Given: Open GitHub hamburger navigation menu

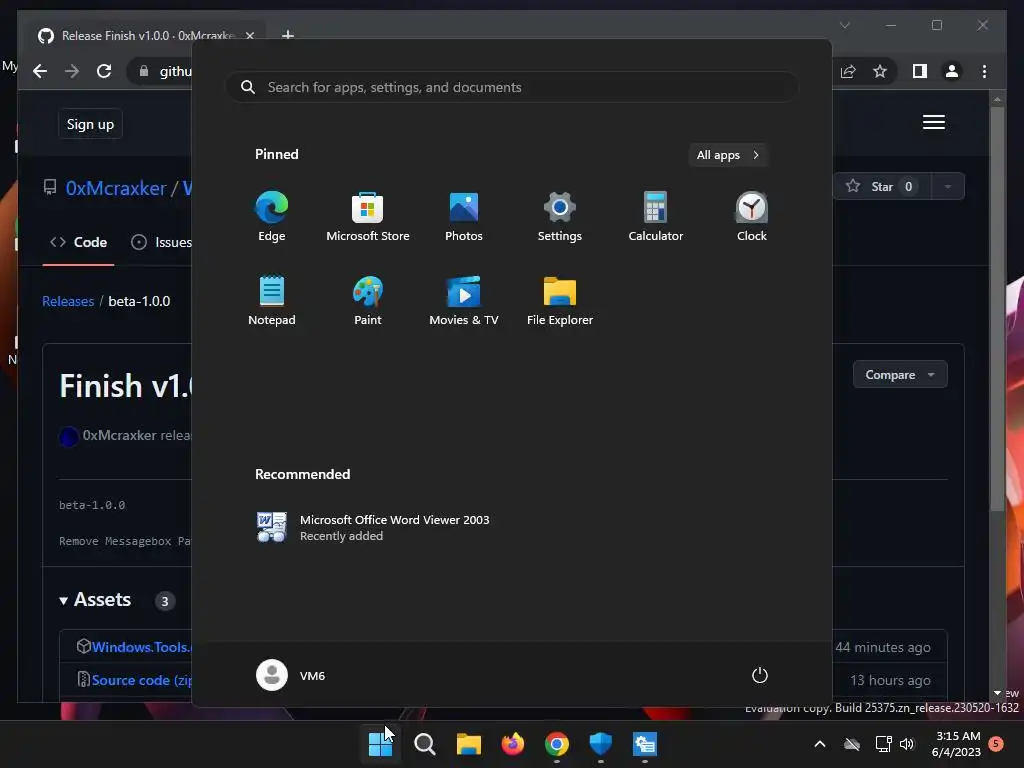Looking at the screenshot, I should pyautogui.click(x=934, y=122).
